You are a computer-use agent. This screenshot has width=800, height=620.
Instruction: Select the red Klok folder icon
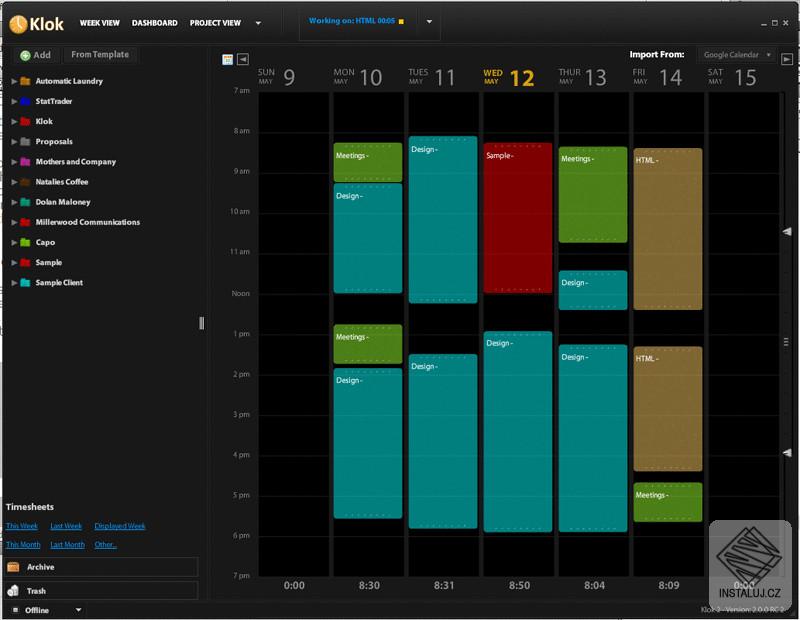tap(25, 121)
